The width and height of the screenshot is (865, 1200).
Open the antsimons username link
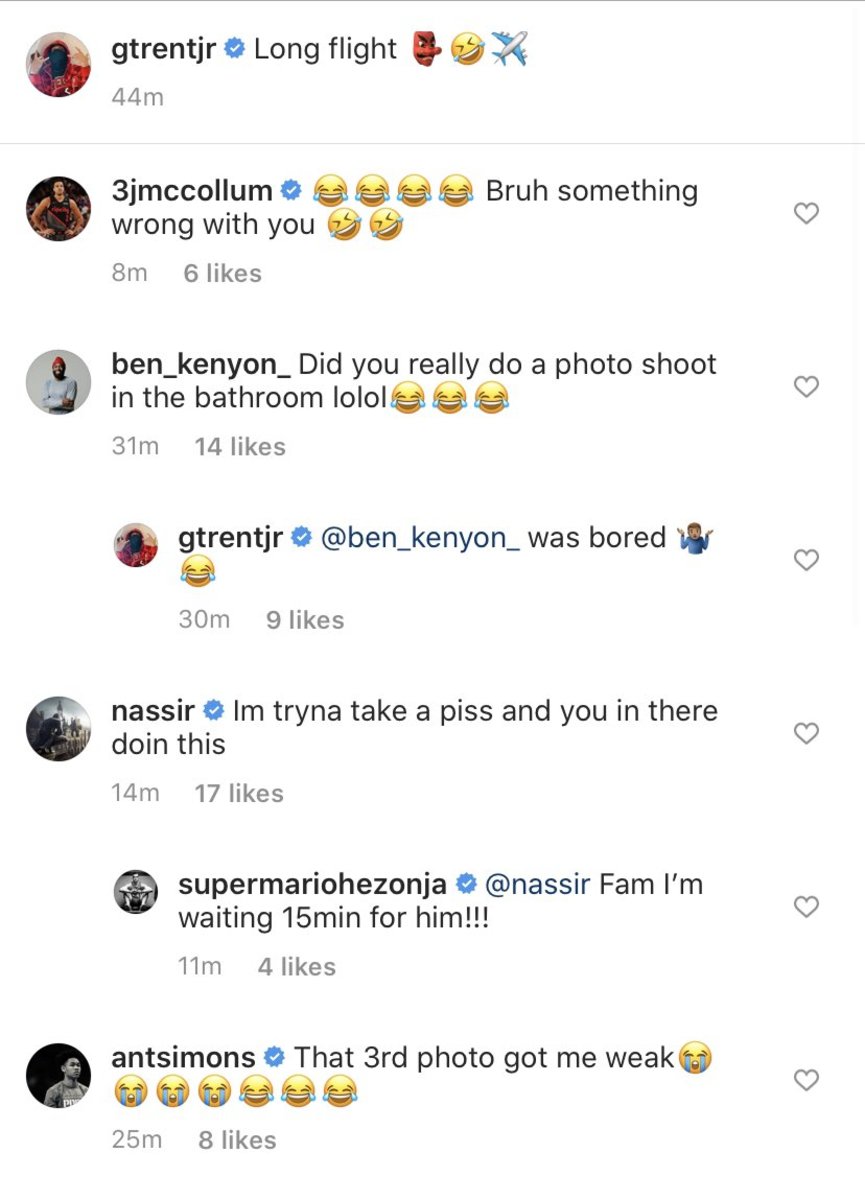tap(184, 1058)
